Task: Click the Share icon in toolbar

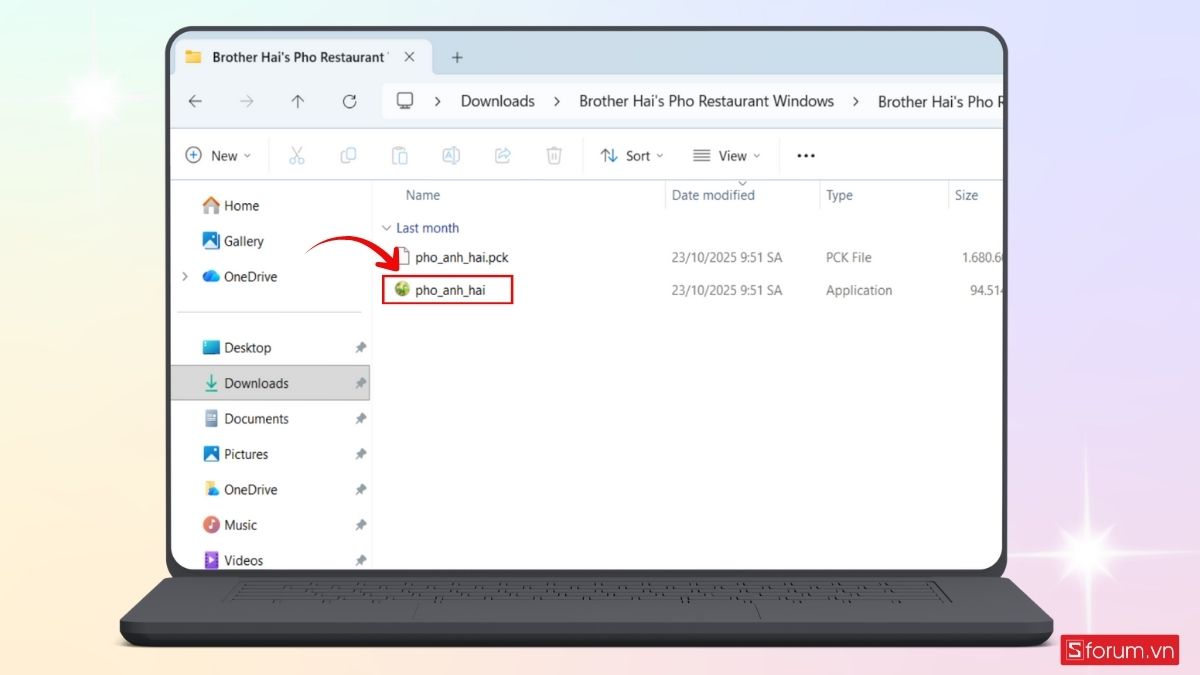Action: [503, 156]
